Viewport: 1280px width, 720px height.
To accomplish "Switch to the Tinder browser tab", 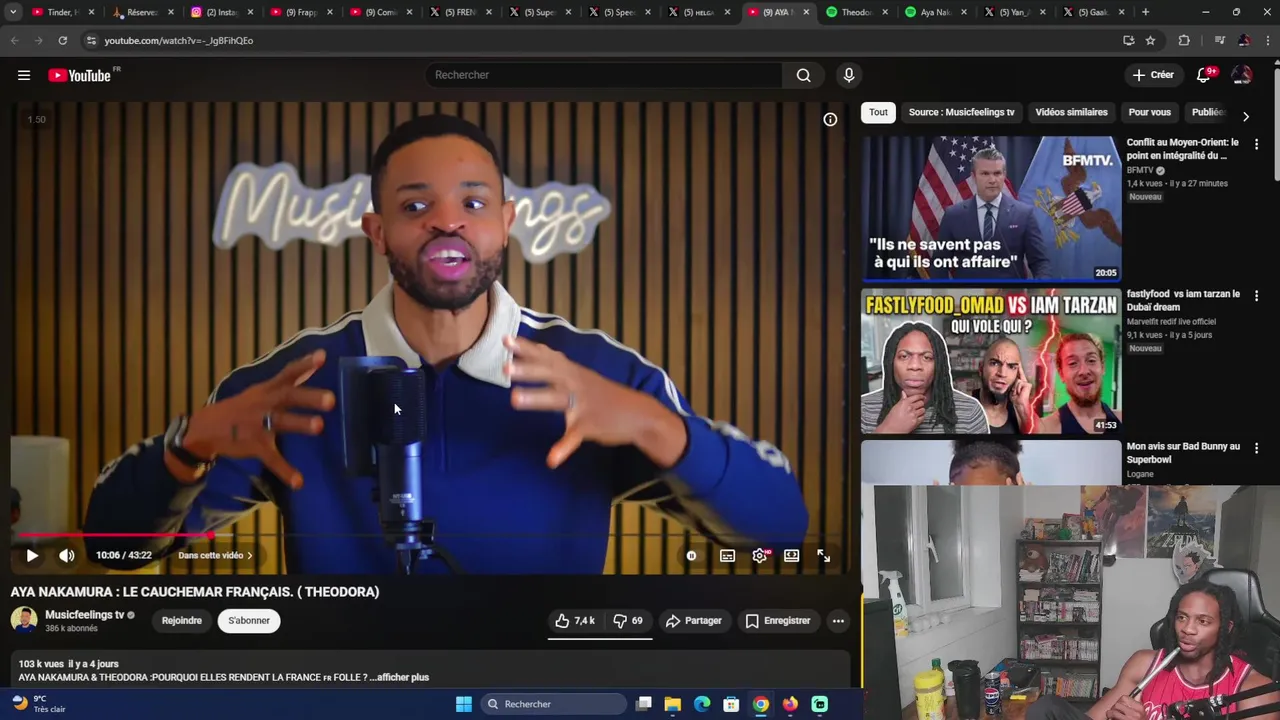I will [62, 12].
